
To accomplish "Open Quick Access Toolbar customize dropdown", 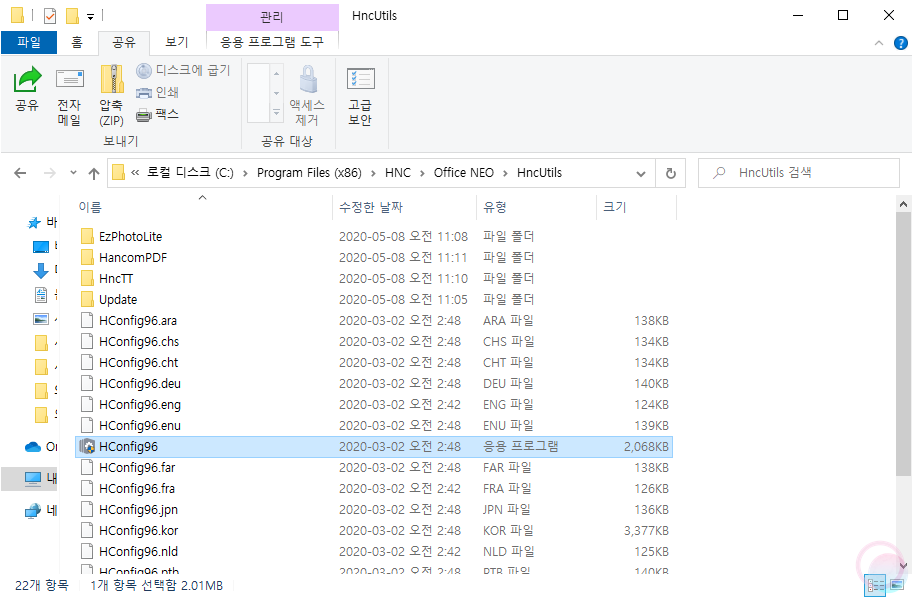I will [x=90, y=17].
